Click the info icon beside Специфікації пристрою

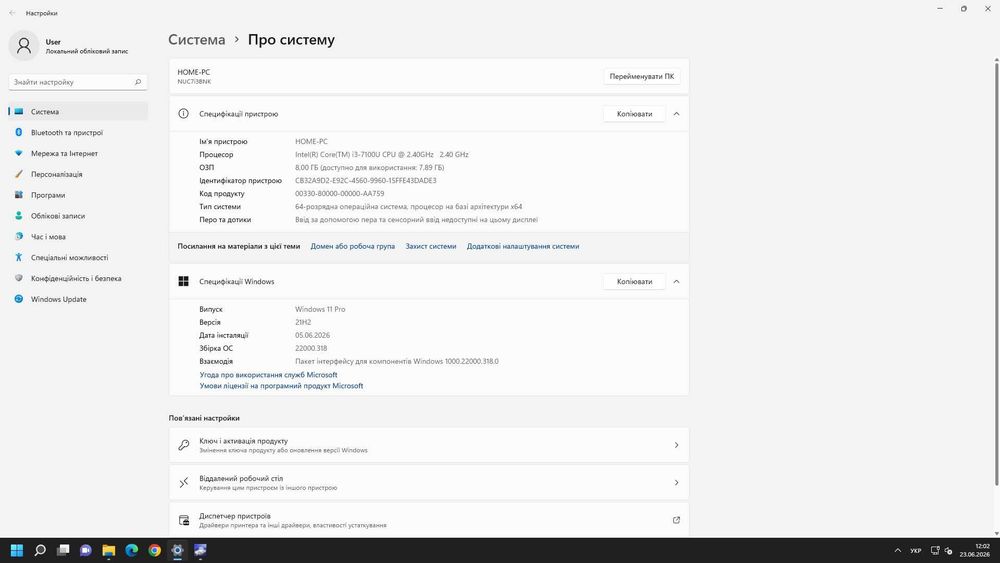pos(184,113)
